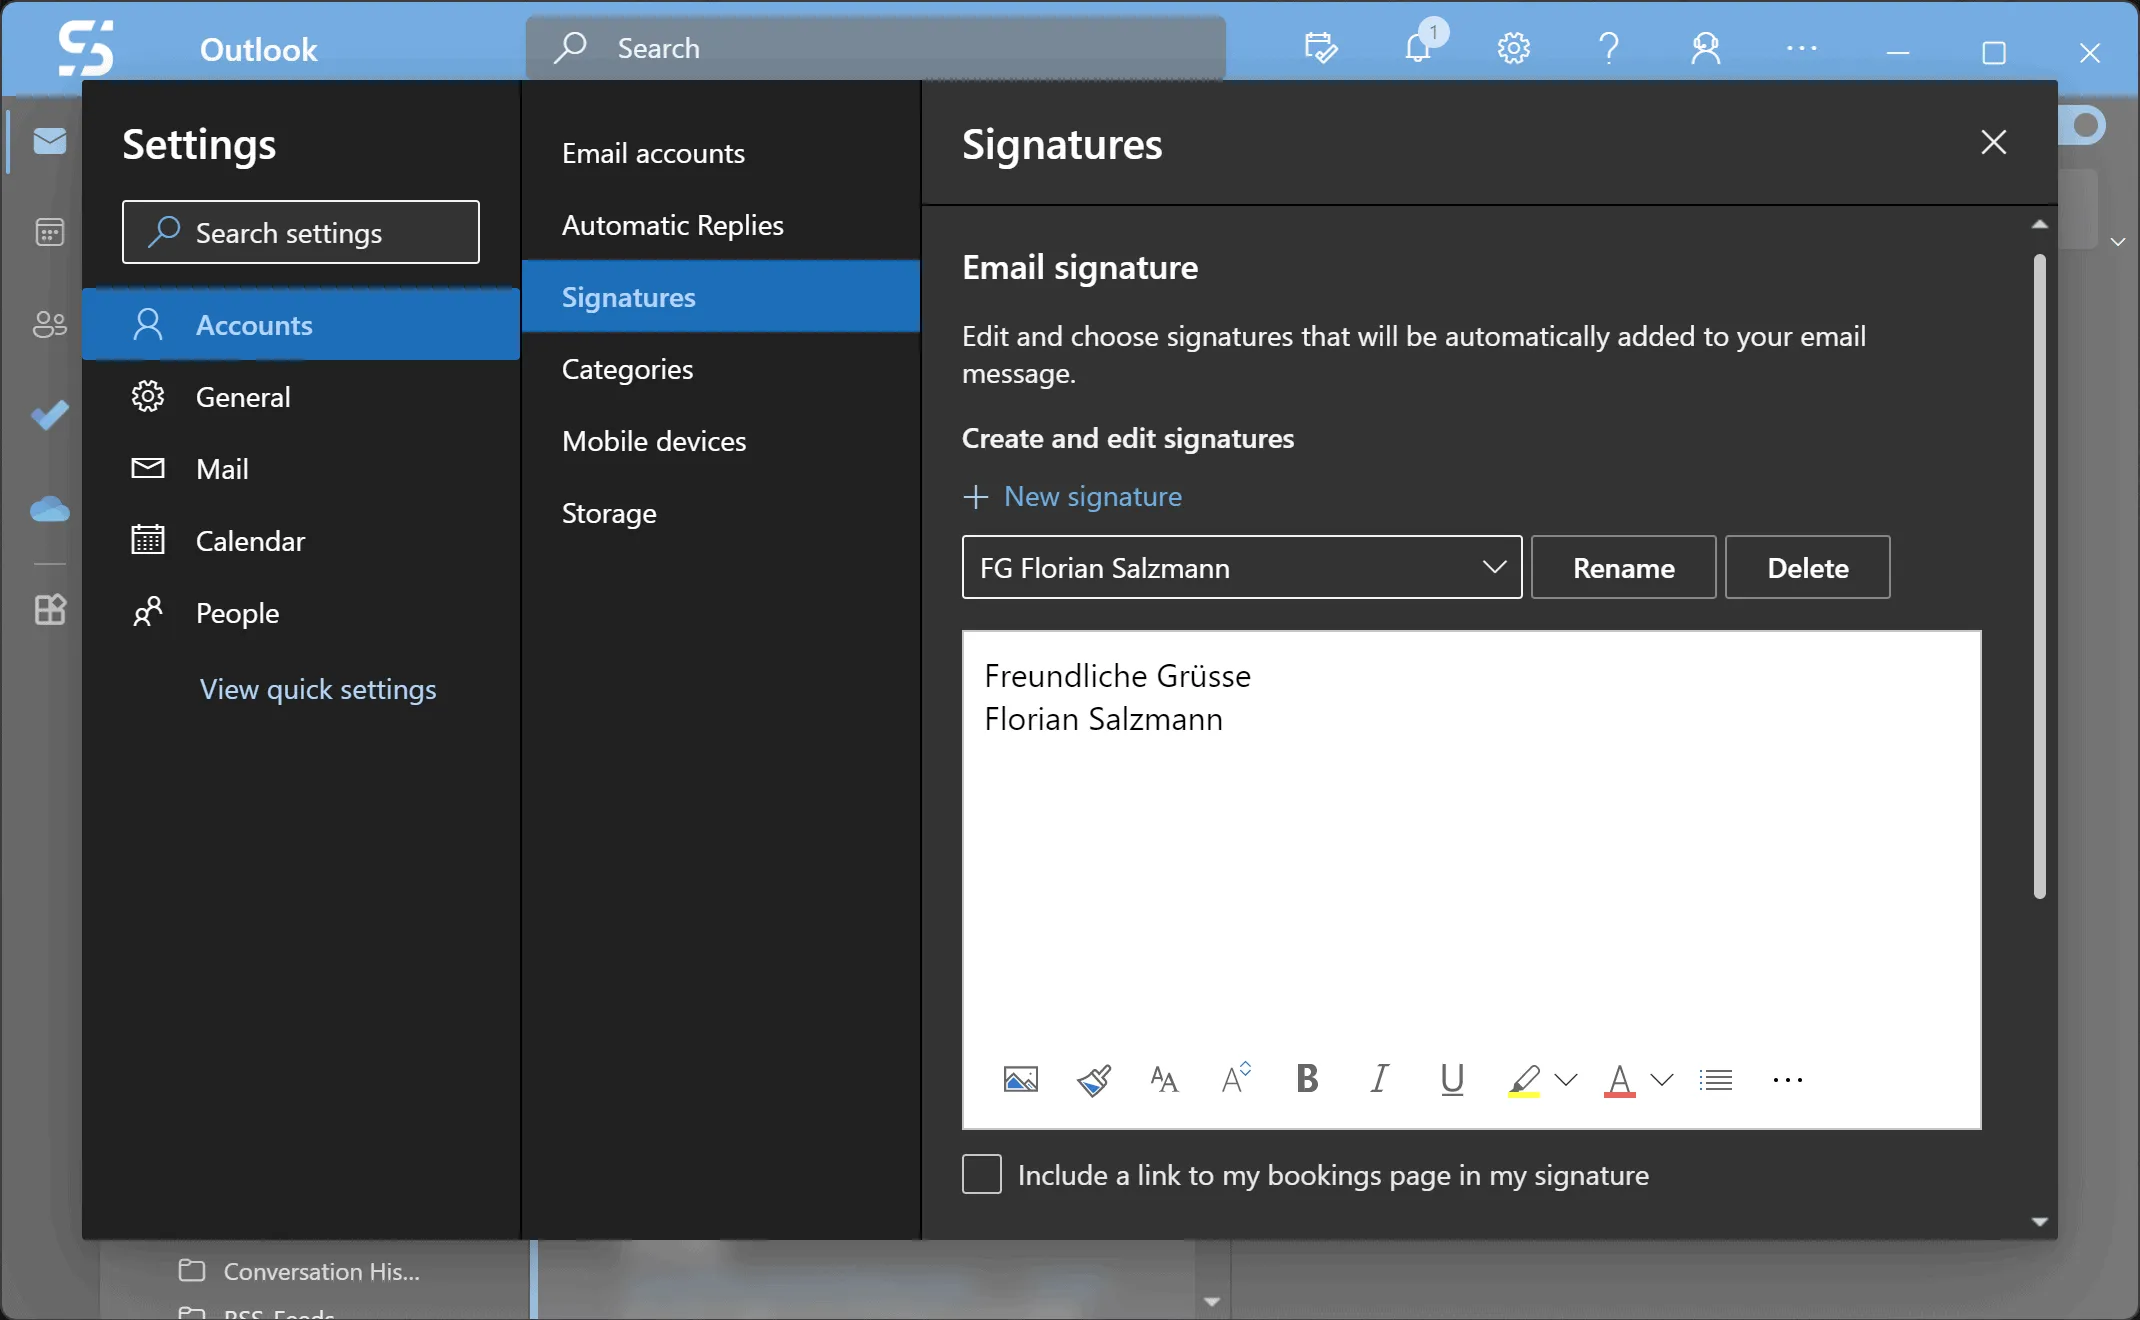Toggle italic formatting

point(1380,1079)
